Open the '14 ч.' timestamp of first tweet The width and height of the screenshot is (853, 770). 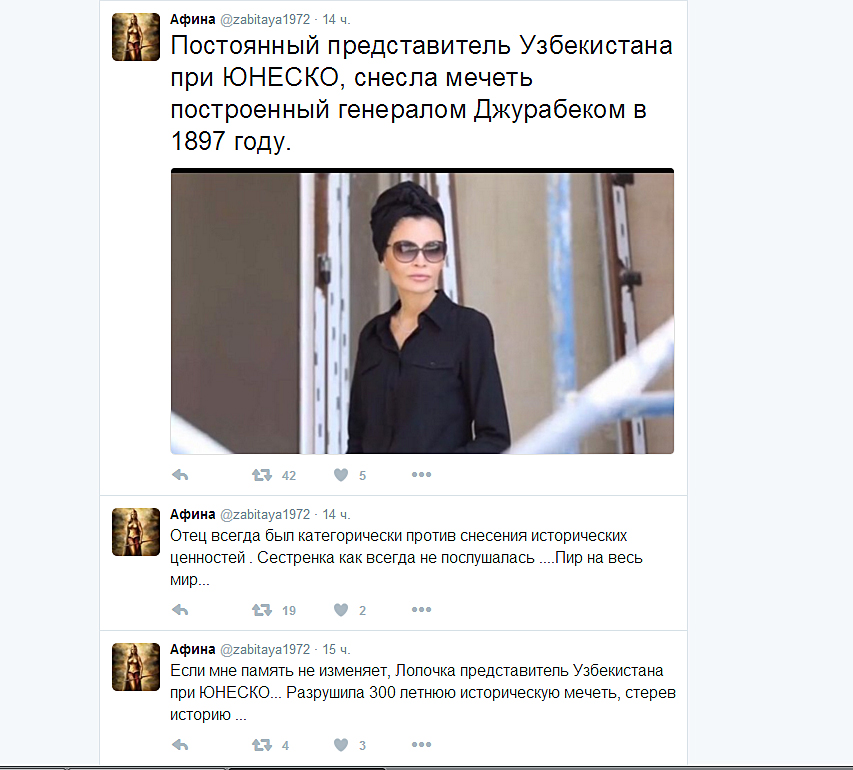click(336, 20)
